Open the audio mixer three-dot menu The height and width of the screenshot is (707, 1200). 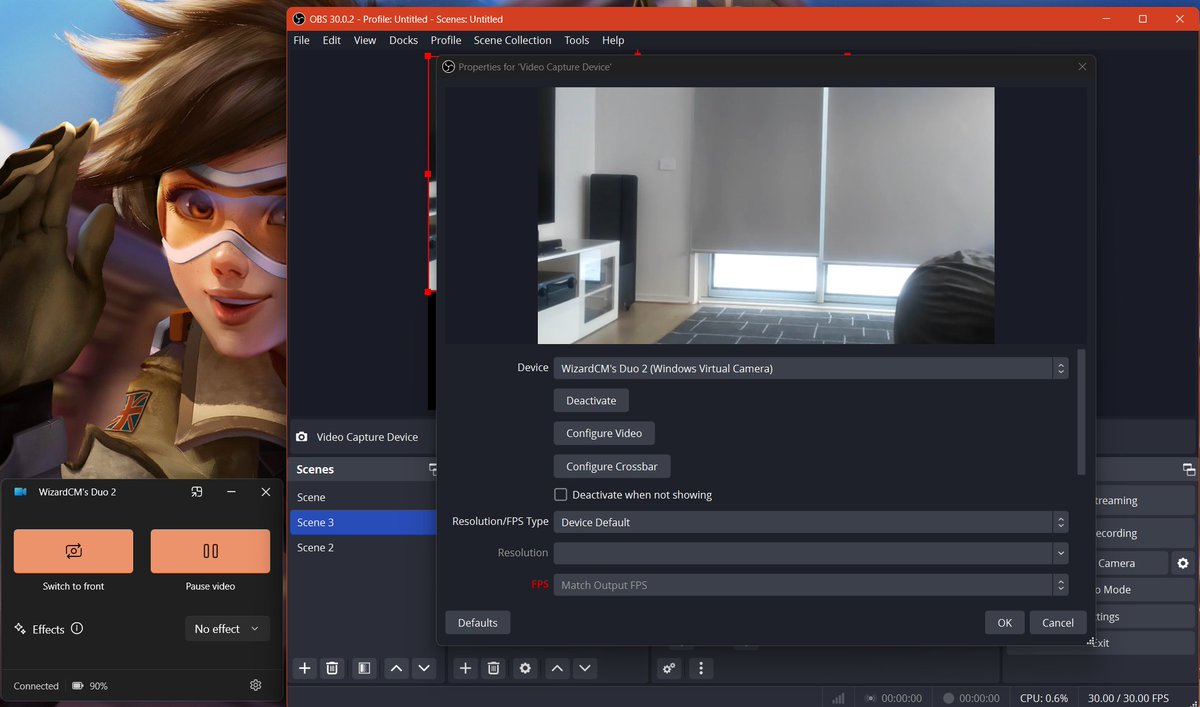pos(701,668)
